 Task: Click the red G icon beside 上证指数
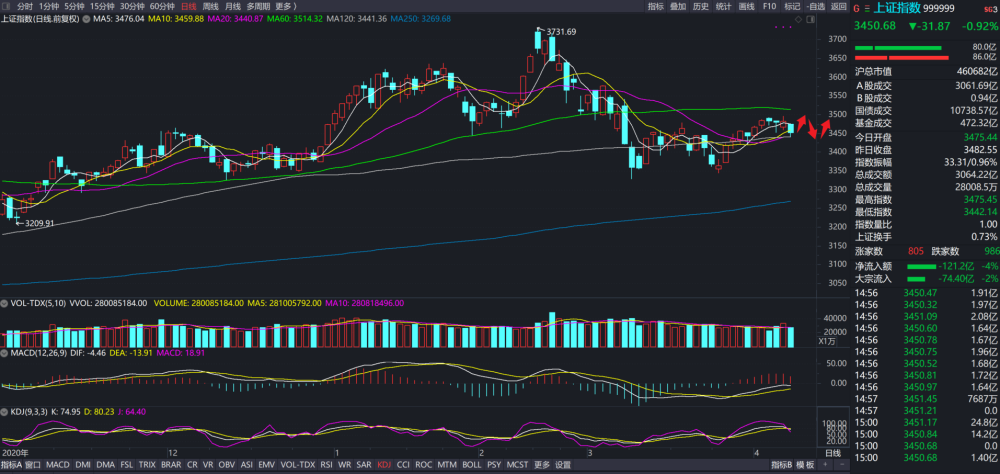click(x=858, y=8)
